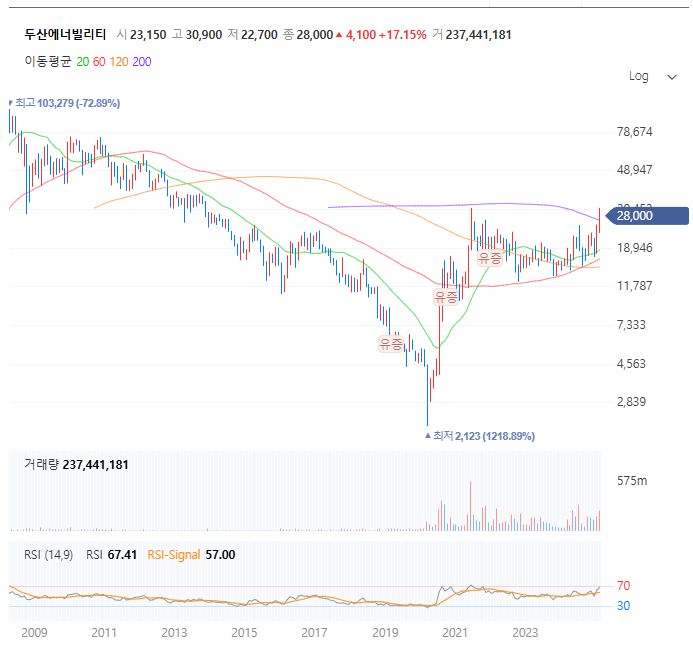Open the Log scale dropdown
Image resolution: width=693 pixels, height=655 pixels.
pos(652,77)
